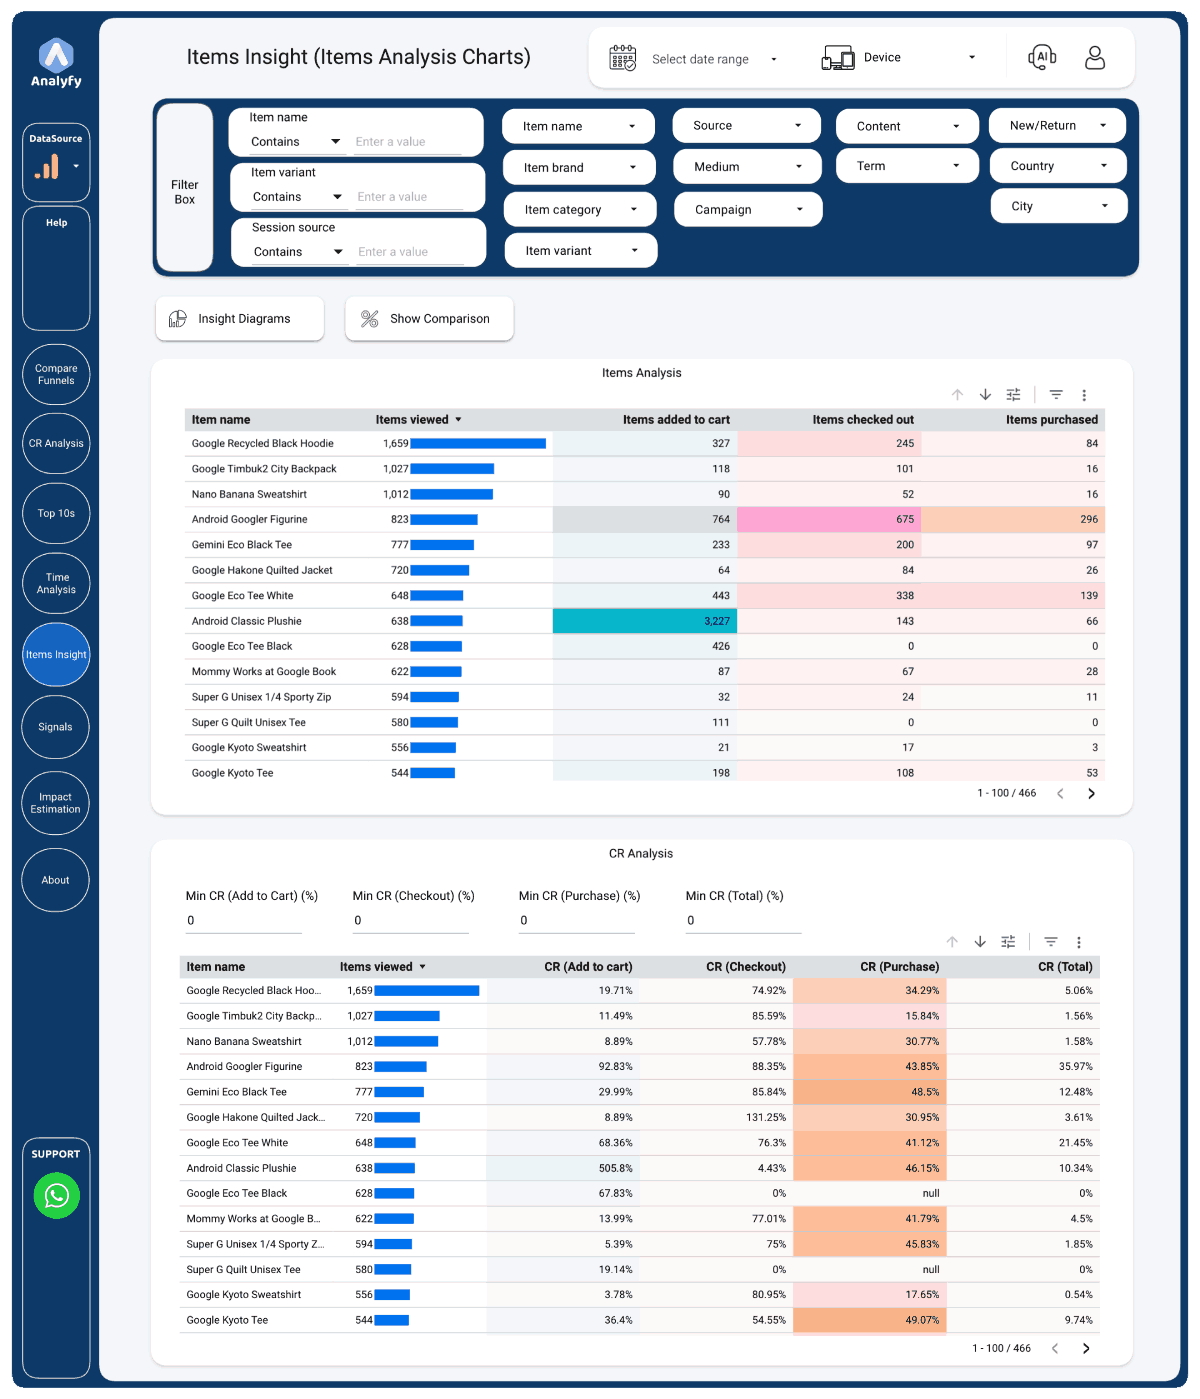Open Top 10s page
The image size is (1200, 1399).
tap(56, 513)
